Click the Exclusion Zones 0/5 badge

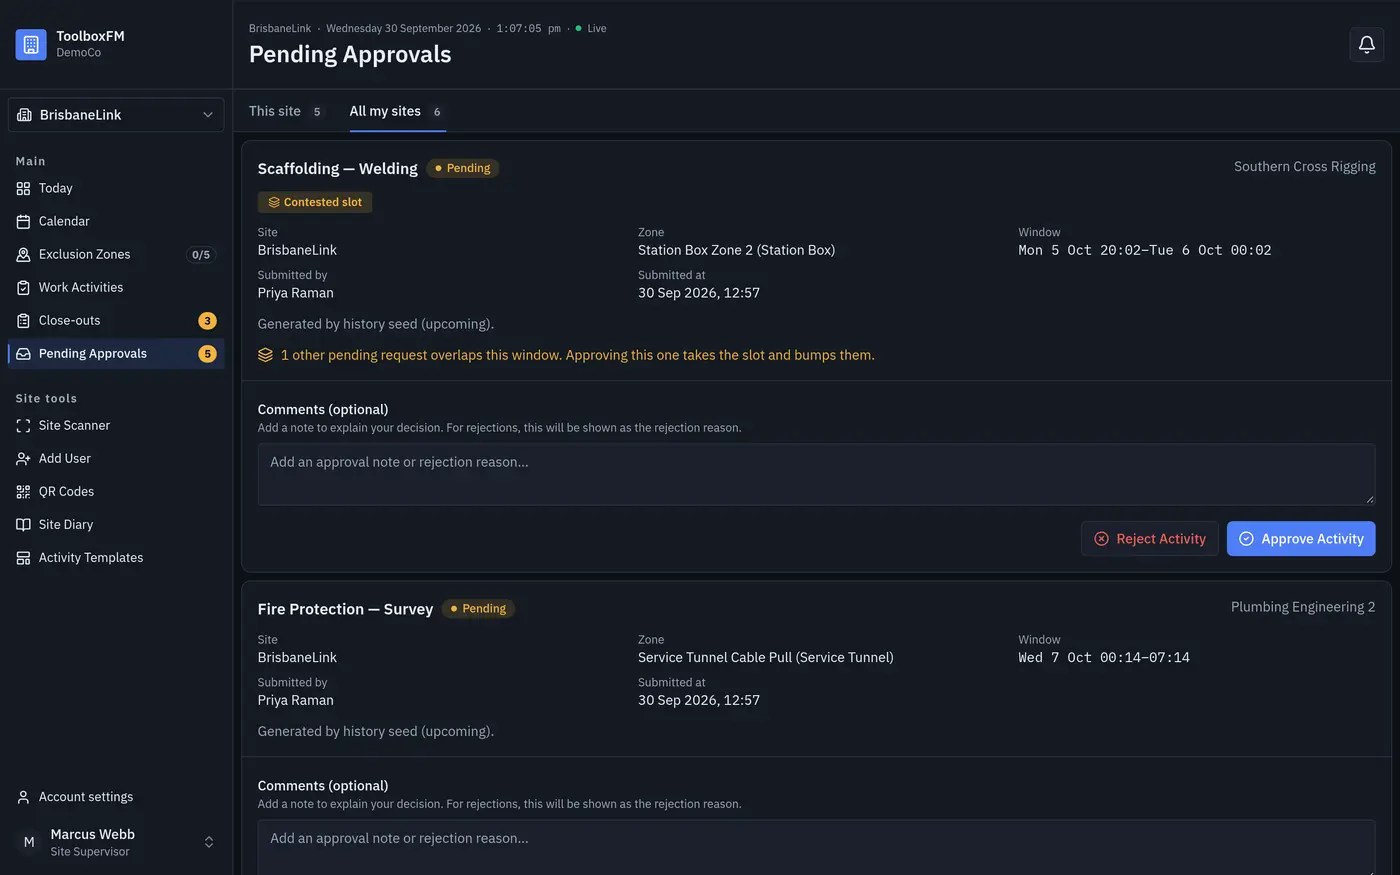click(201, 254)
